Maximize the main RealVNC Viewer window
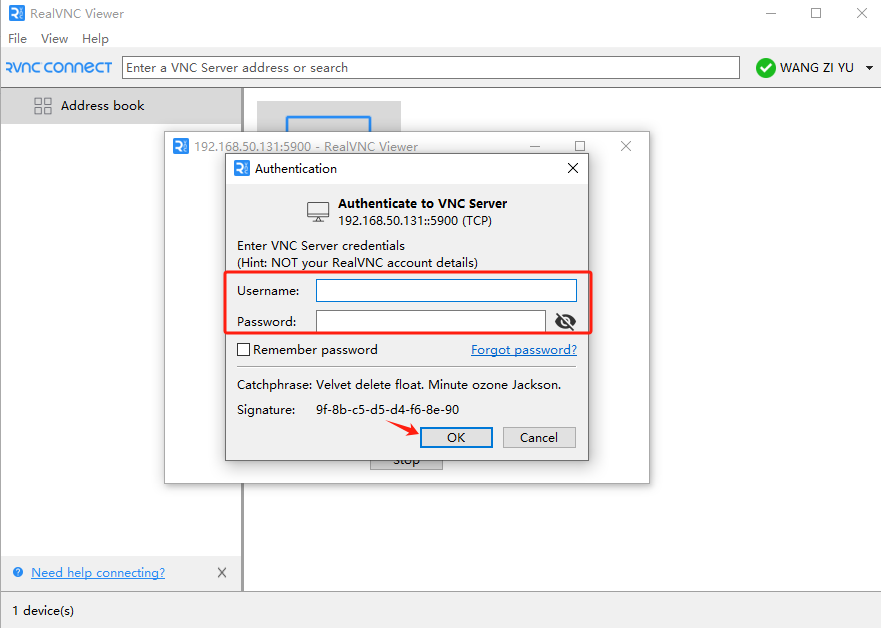The width and height of the screenshot is (881, 628). point(816,13)
